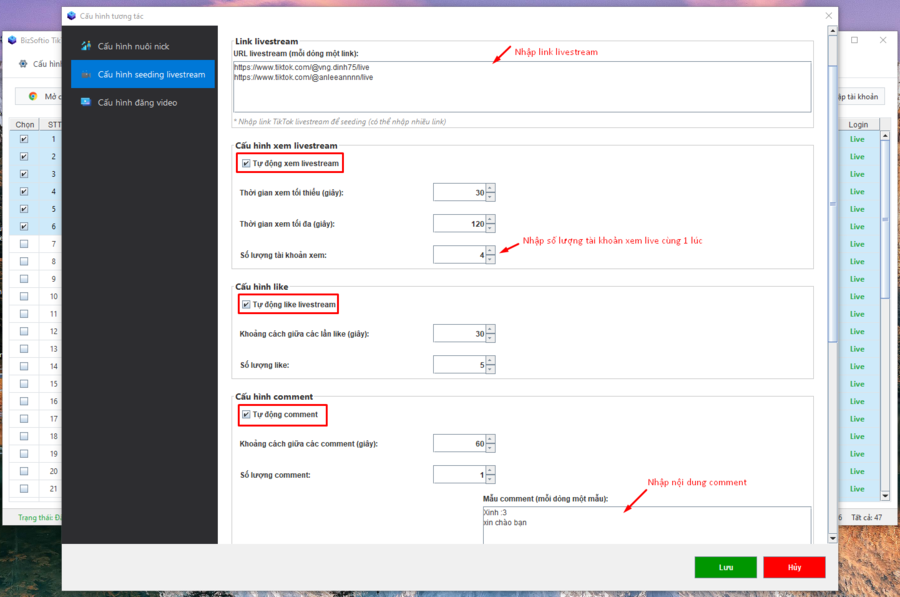The height and width of the screenshot is (597, 900).
Task: Click the Cấu hình seeding livestream sidebar icon
Action: 87,74
